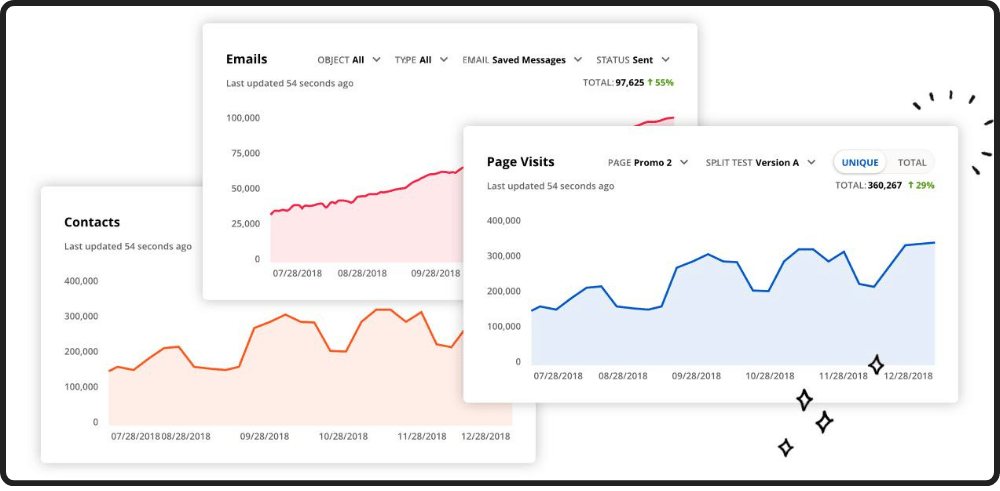Click the 100,000 axis label in Emails chart
Image resolution: width=1000 pixels, height=491 pixels.
(243, 118)
